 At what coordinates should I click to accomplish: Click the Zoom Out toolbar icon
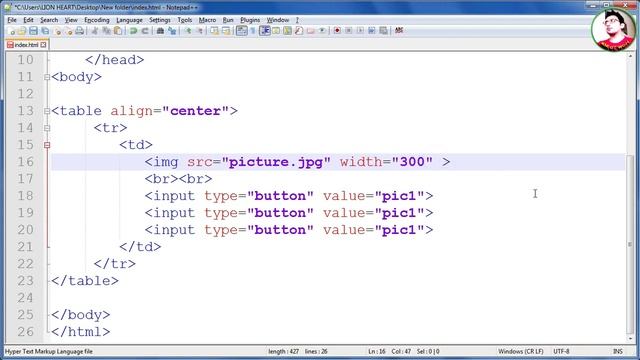[199, 31]
